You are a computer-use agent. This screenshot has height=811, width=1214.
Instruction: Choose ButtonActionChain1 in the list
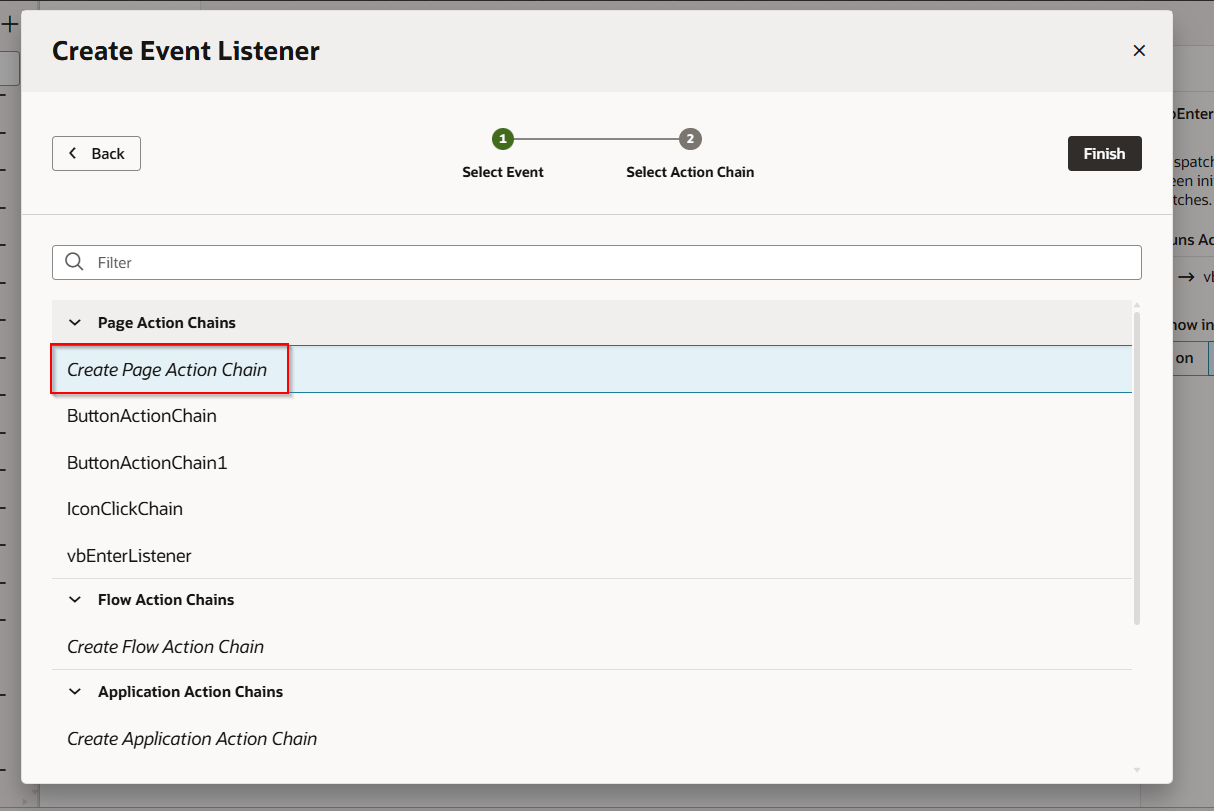coord(147,463)
